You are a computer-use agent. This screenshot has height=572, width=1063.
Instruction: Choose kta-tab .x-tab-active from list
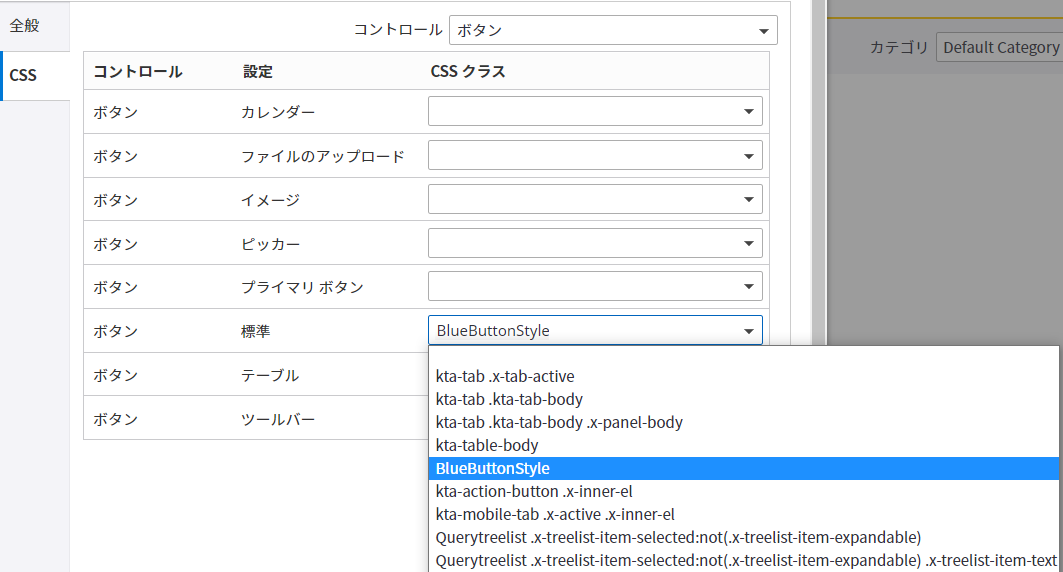click(x=505, y=377)
